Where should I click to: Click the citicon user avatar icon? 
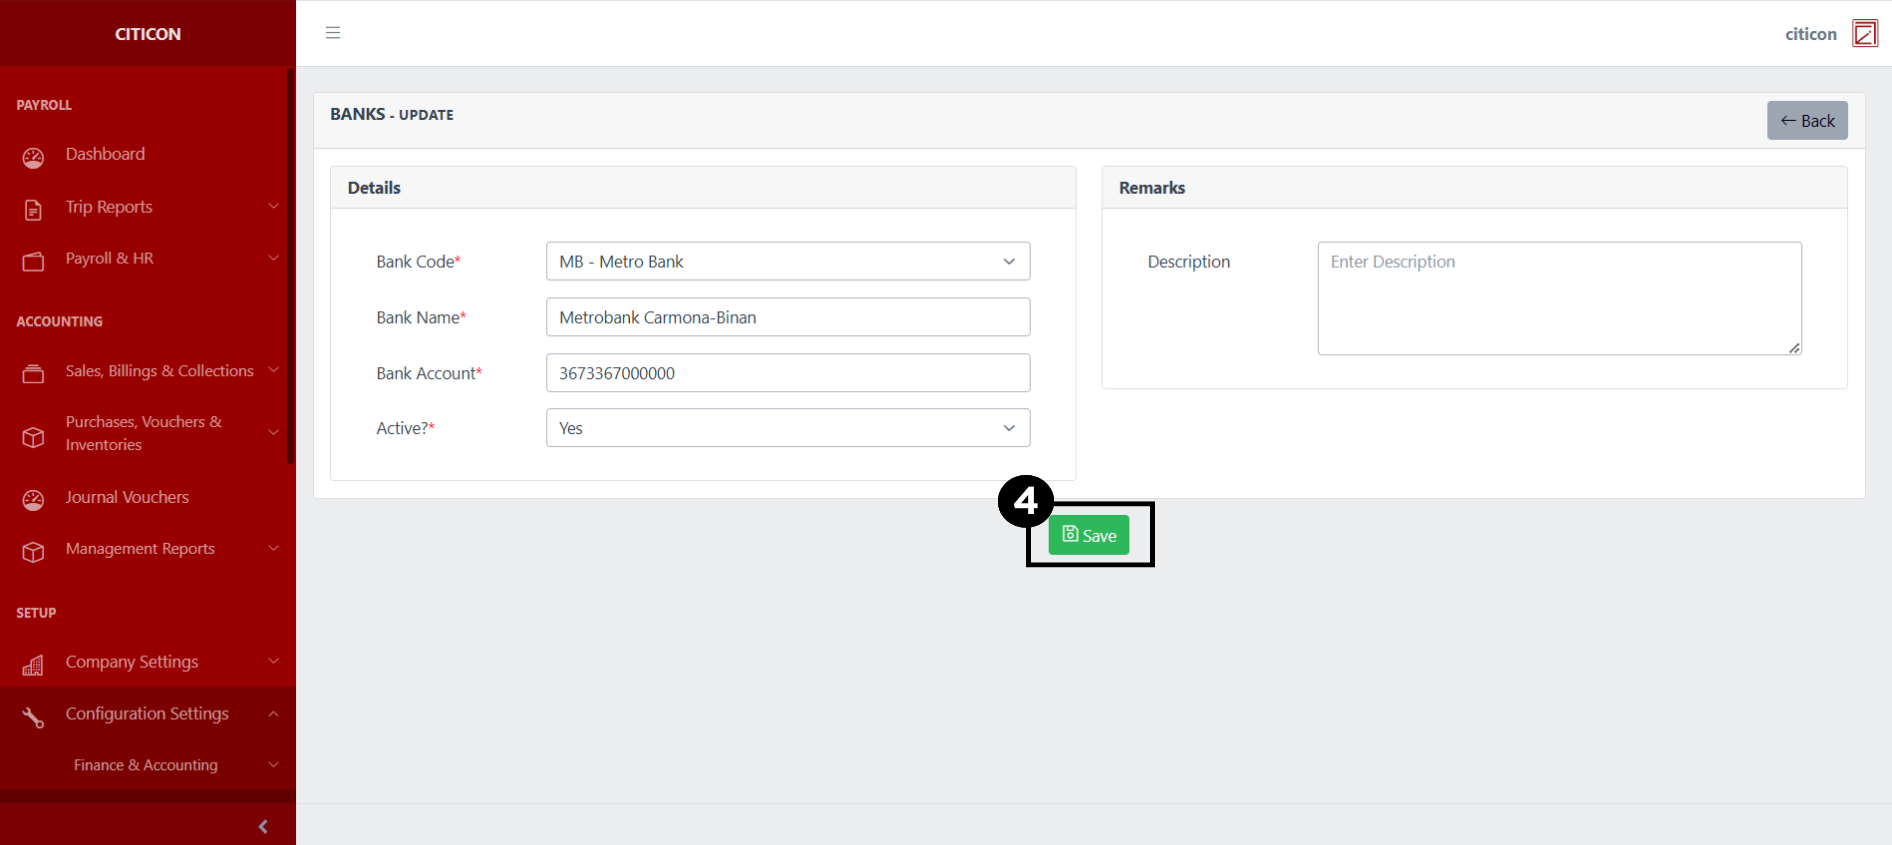click(1864, 33)
